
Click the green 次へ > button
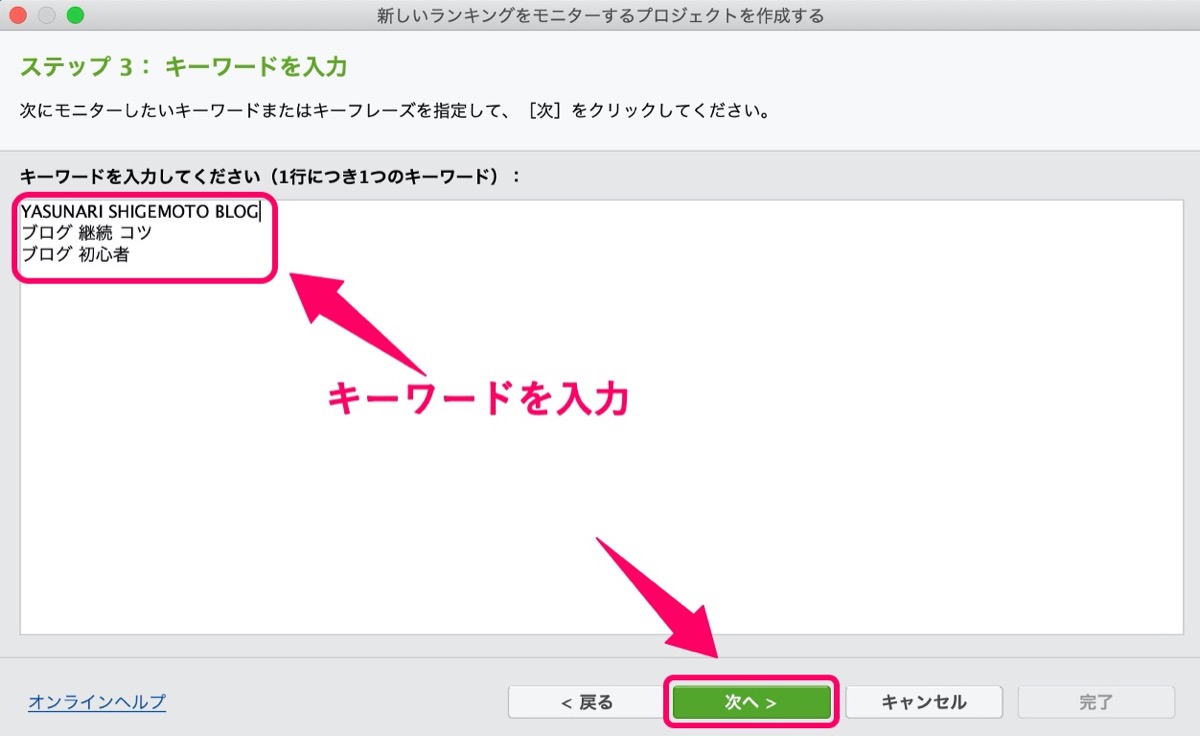(751, 702)
